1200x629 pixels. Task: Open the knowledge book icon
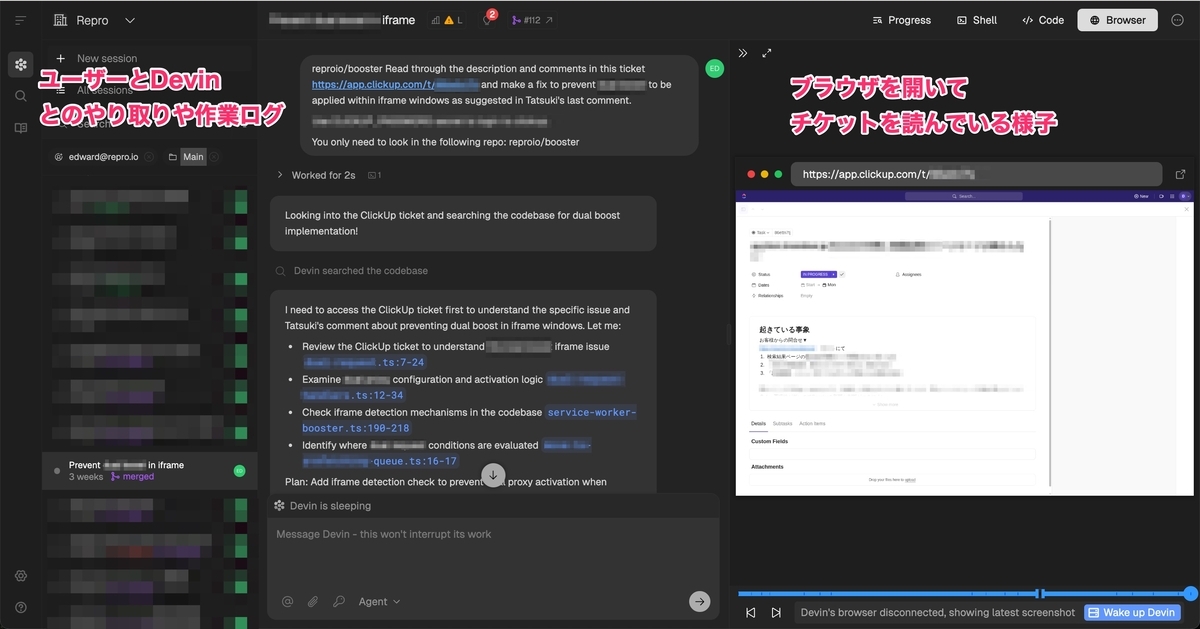20,128
